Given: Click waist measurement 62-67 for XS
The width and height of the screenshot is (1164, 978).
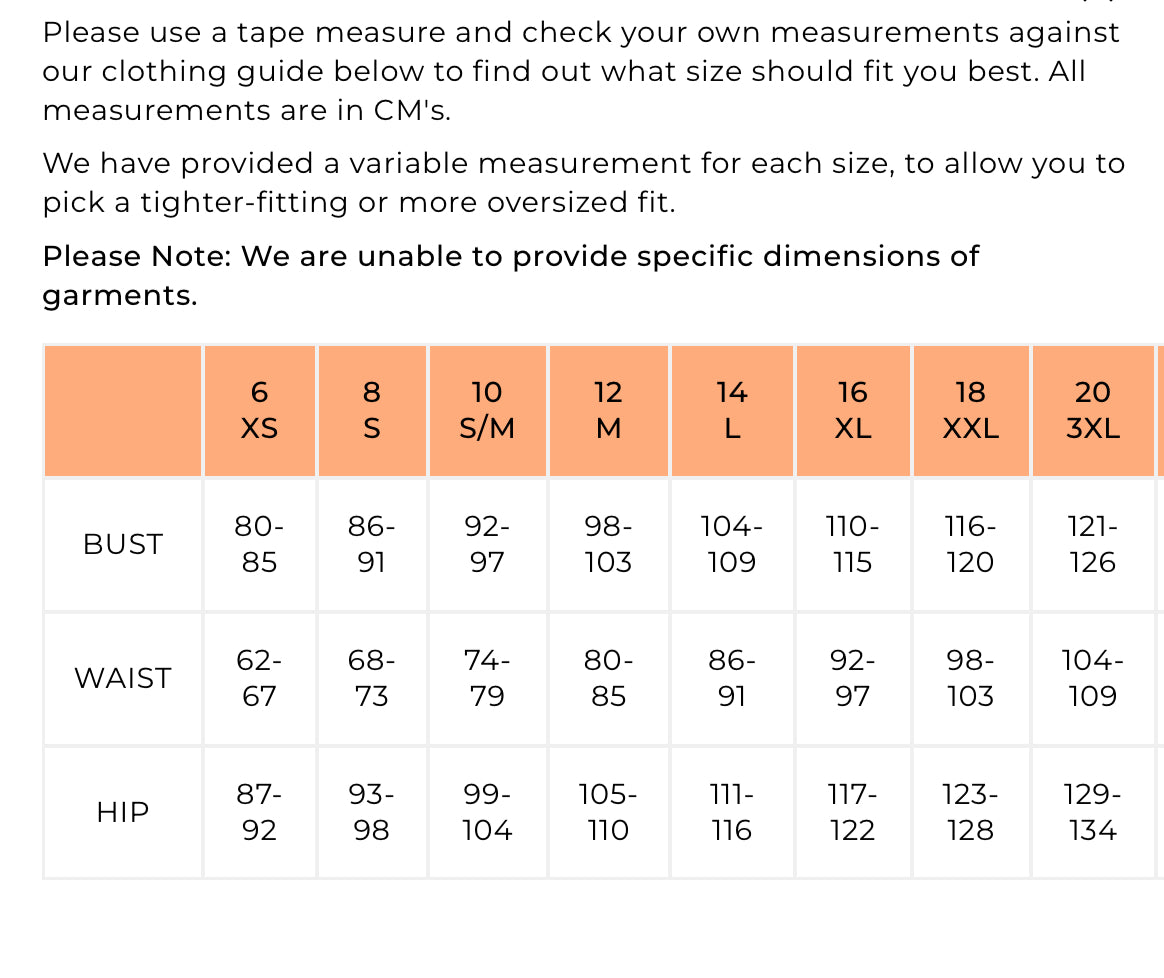Looking at the screenshot, I should point(259,678).
